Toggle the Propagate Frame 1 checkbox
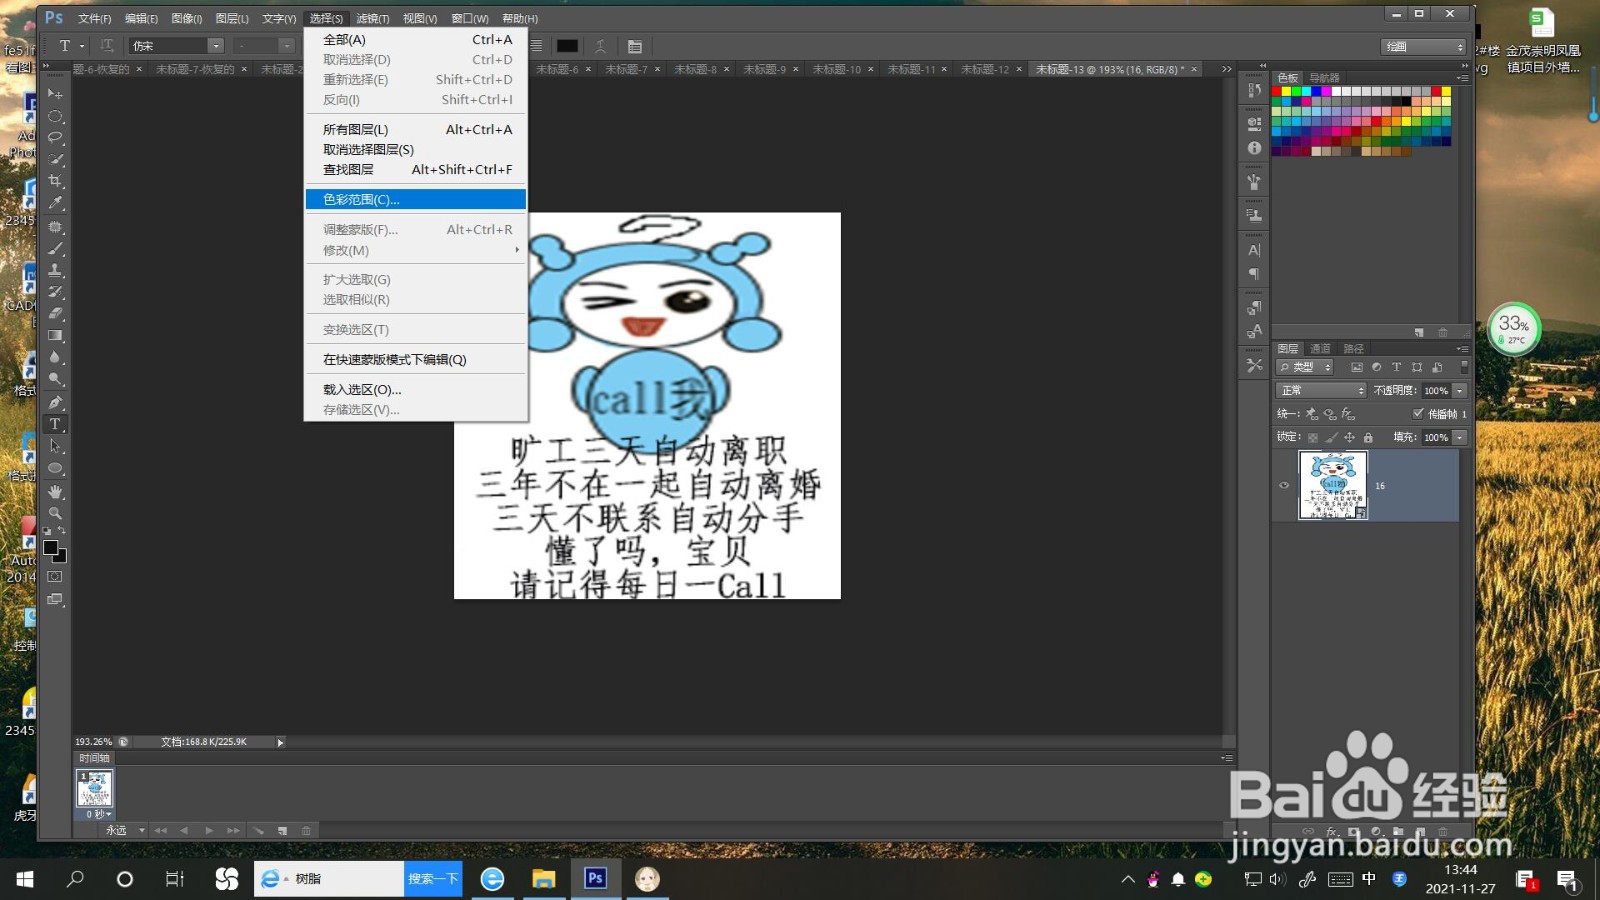The width and height of the screenshot is (1600, 900). point(1418,413)
